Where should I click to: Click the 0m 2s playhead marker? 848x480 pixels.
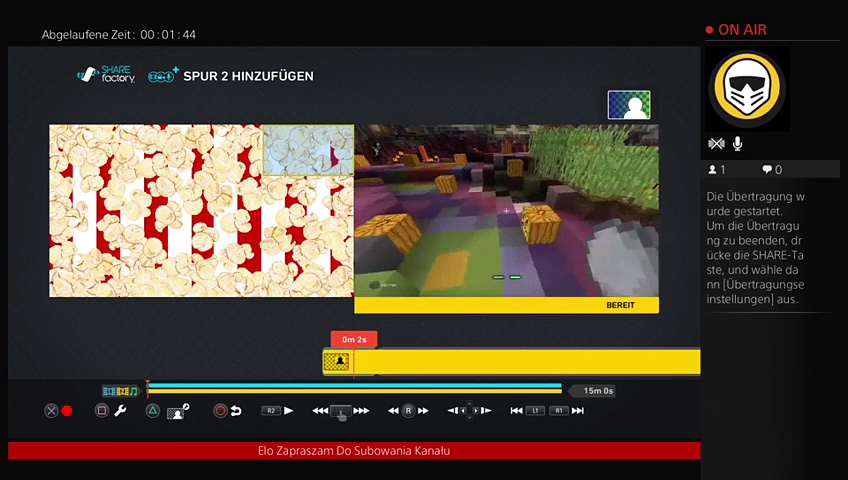tap(354, 340)
